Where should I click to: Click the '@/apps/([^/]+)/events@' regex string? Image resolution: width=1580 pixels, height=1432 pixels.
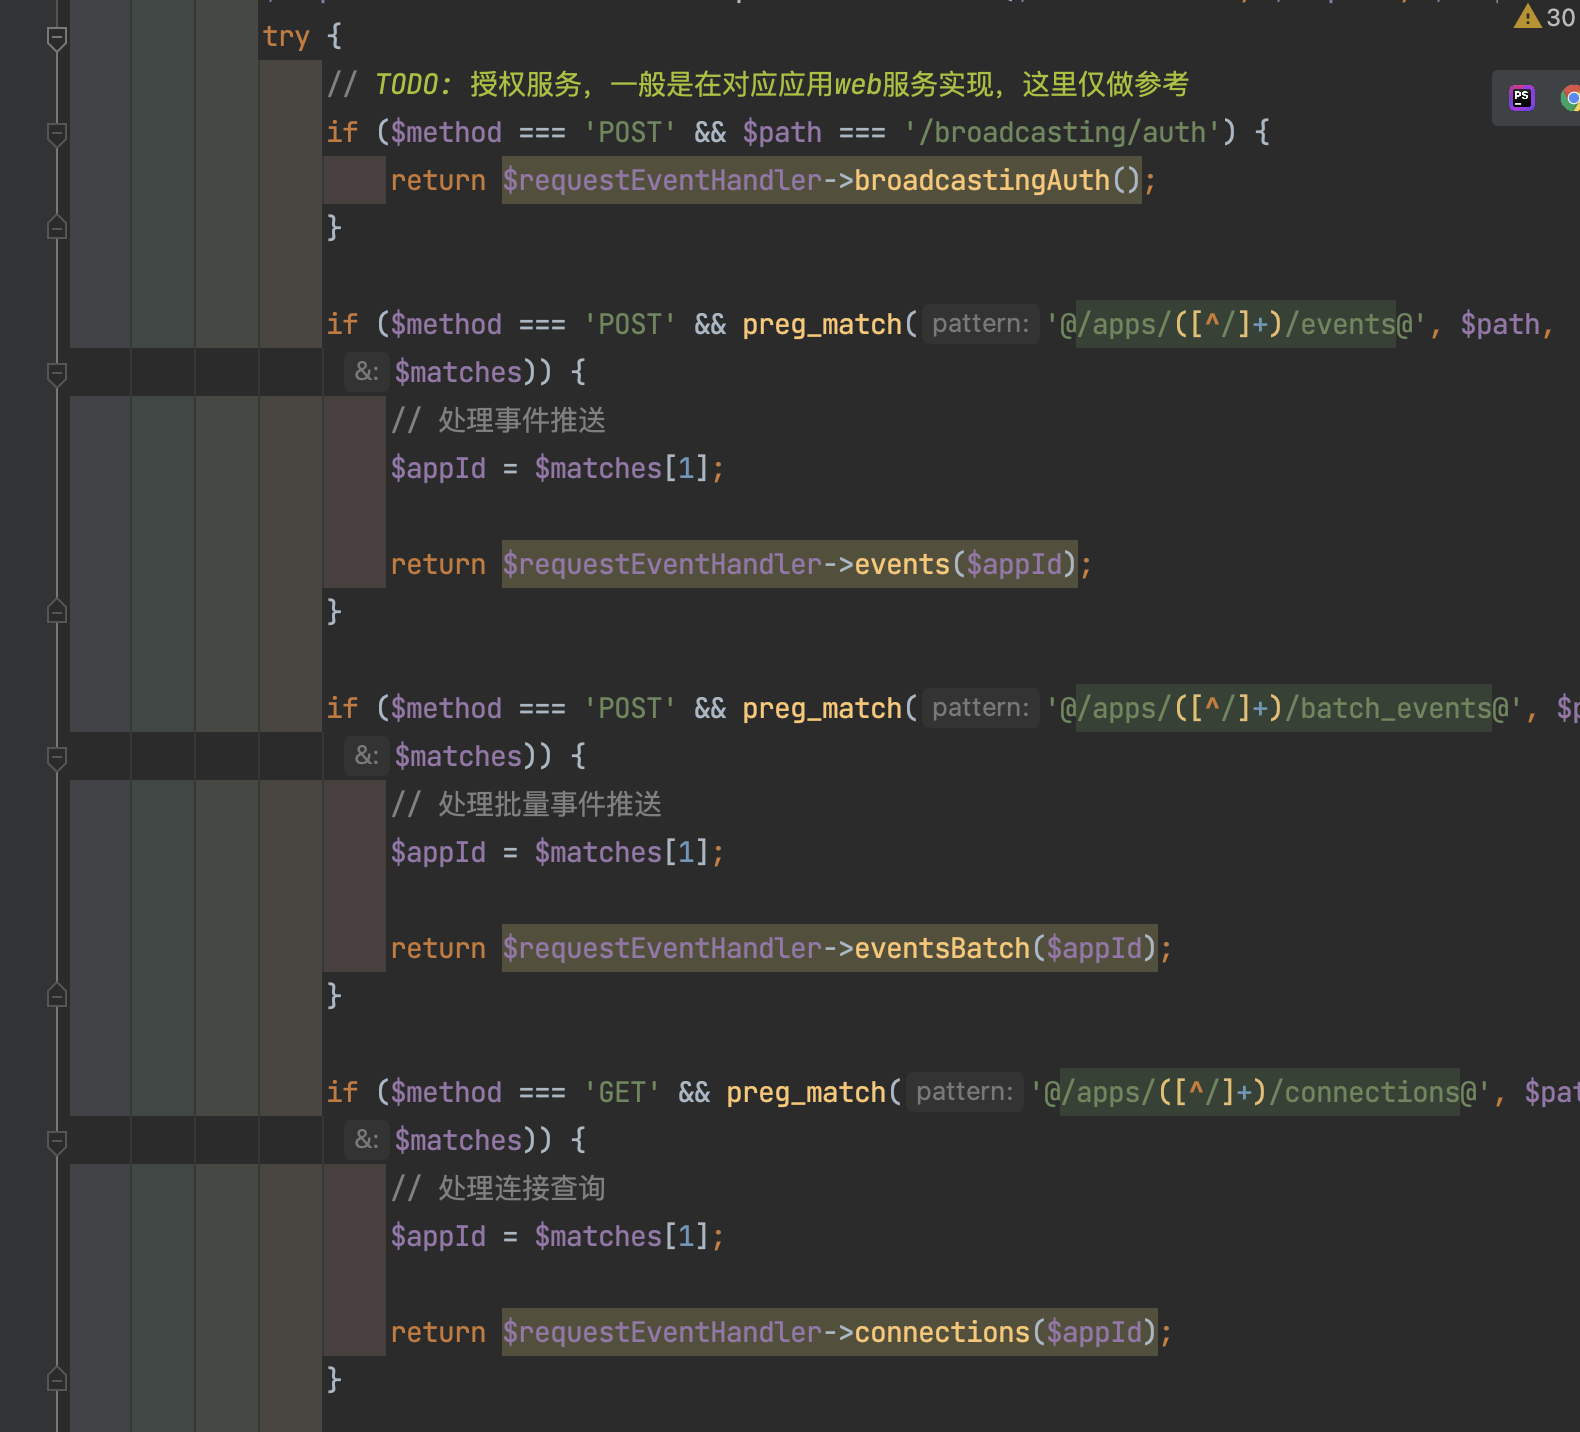(x=1236, y=324)
